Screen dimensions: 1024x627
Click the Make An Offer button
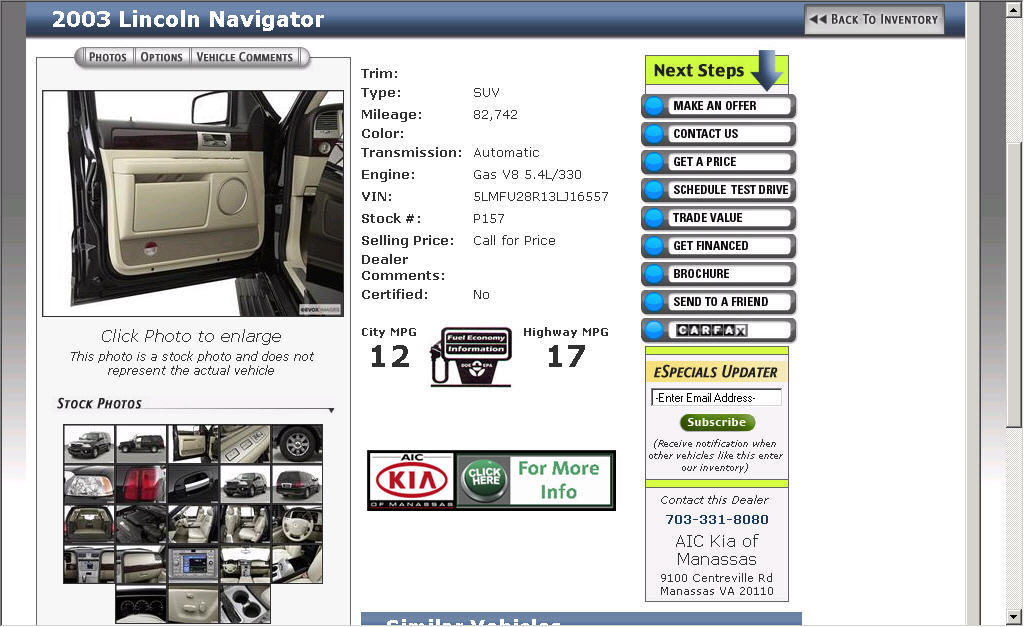pyautogui.click(x=718, y=106)
